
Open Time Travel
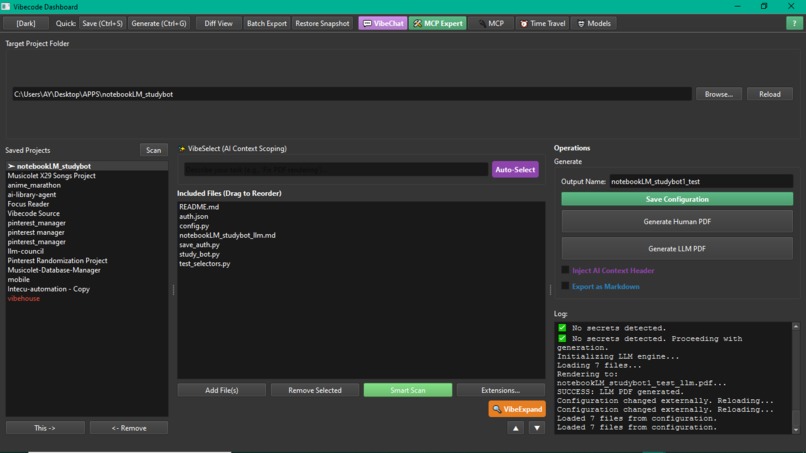[x=542, y=24]
